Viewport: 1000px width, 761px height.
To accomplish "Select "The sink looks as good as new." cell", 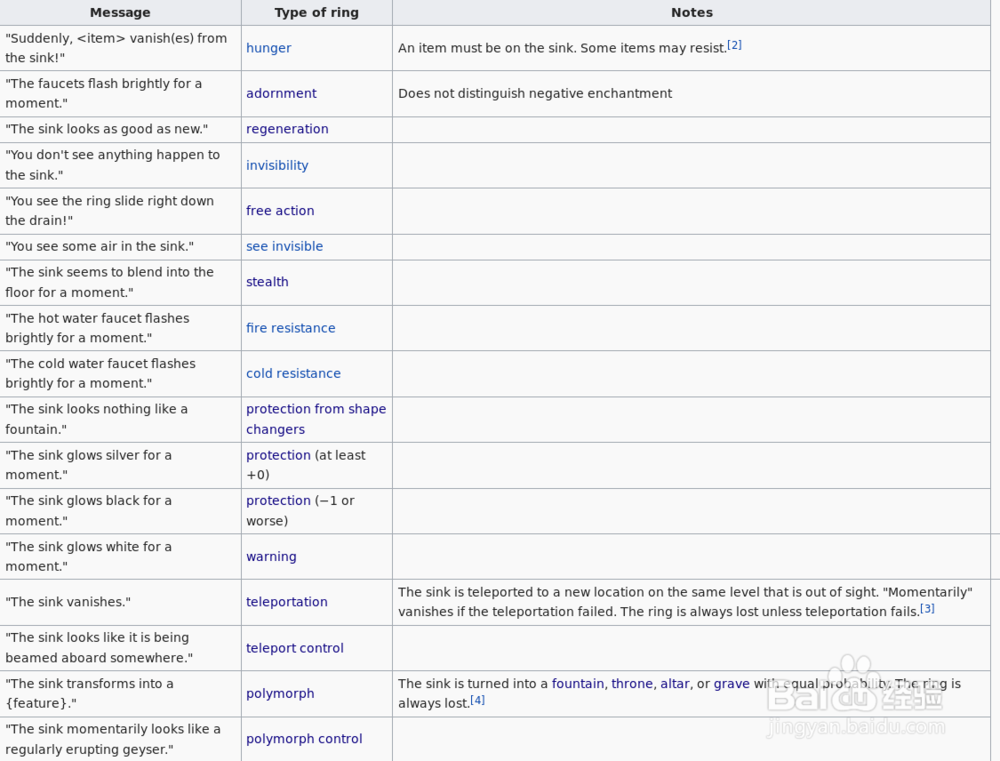I will (x=121, y=129).
